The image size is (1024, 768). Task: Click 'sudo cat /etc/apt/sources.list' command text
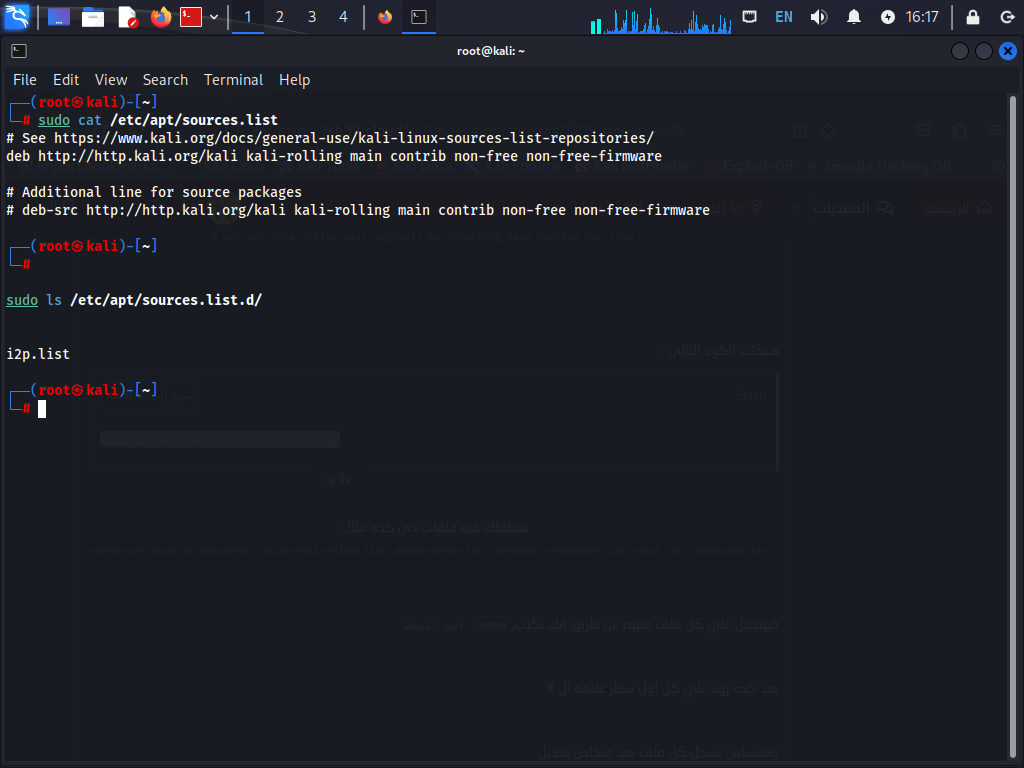tap(158, 120)
